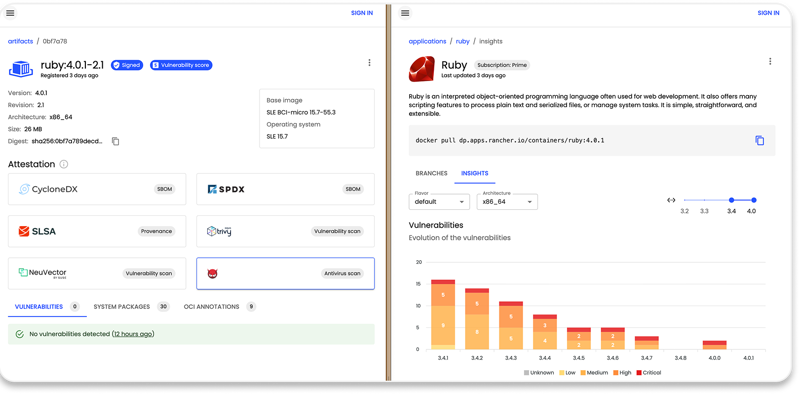
Task: Show Attestation info tooltip icon
Action: 64,164
